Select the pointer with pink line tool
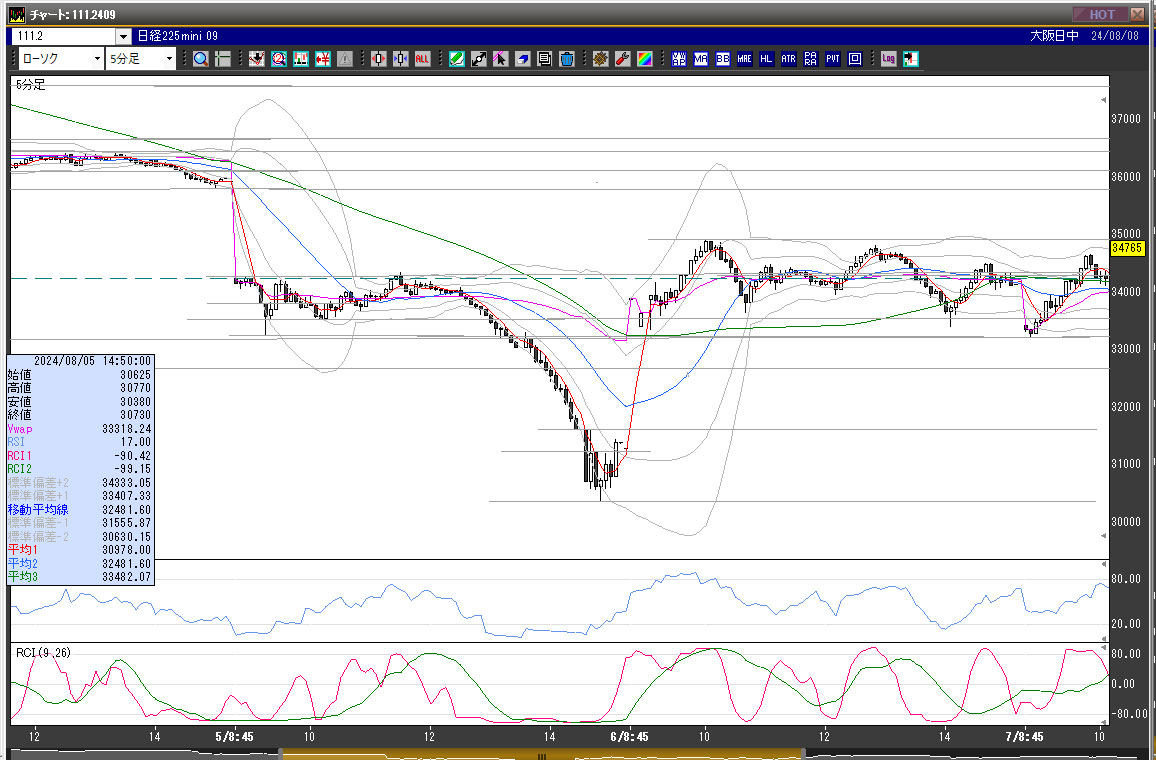Image resolution: width=1156 pixels, height=760 pixels. [x=501, y=59]
